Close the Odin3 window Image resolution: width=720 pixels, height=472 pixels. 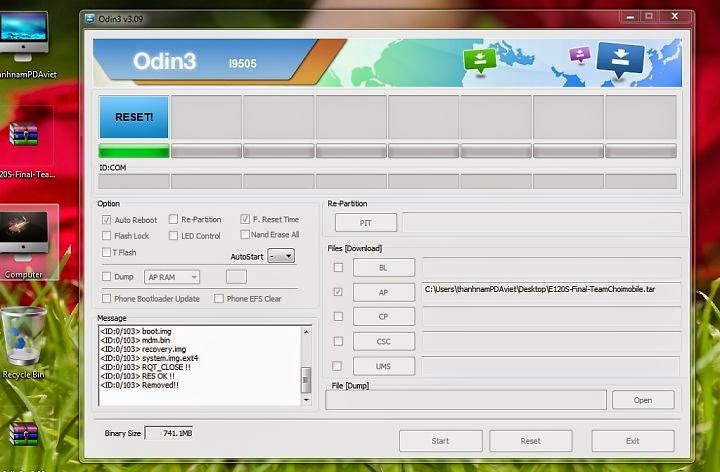tap(675, 17)
